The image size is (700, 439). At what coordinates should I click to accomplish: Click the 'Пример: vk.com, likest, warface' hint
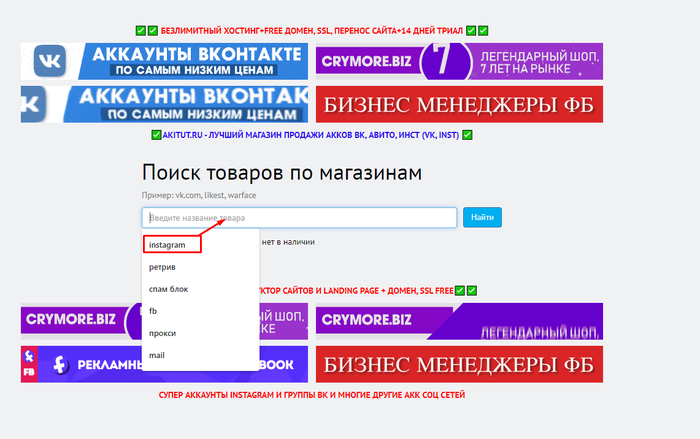[x=199, y=195]
